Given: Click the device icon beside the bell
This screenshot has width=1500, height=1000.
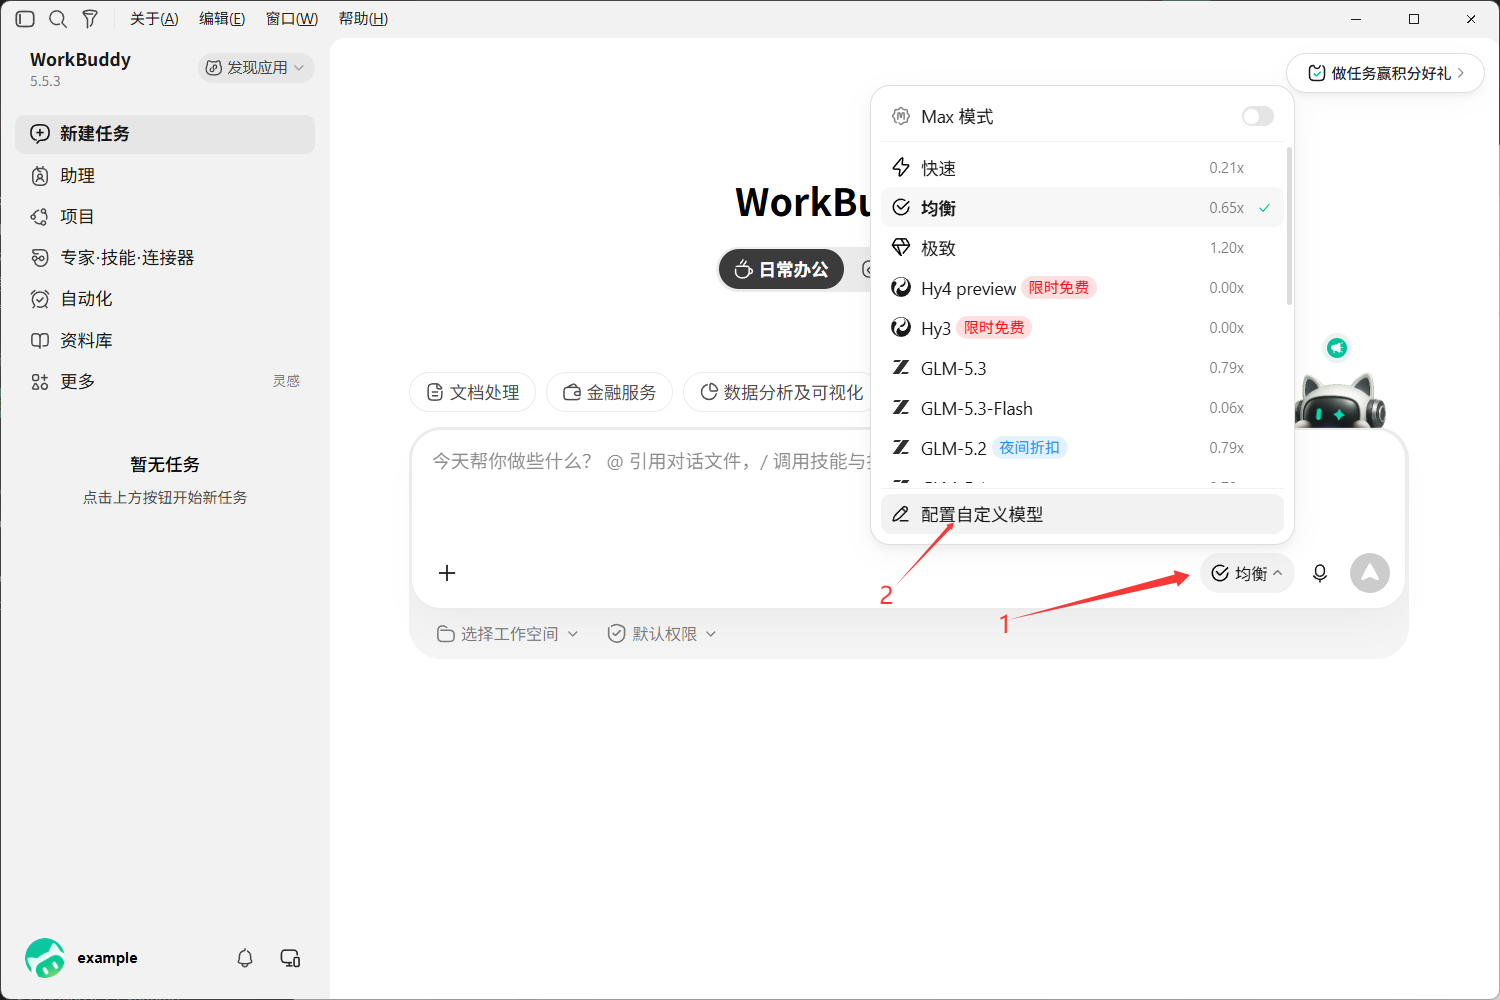Looking at the screenshot, I should point(290,958).
